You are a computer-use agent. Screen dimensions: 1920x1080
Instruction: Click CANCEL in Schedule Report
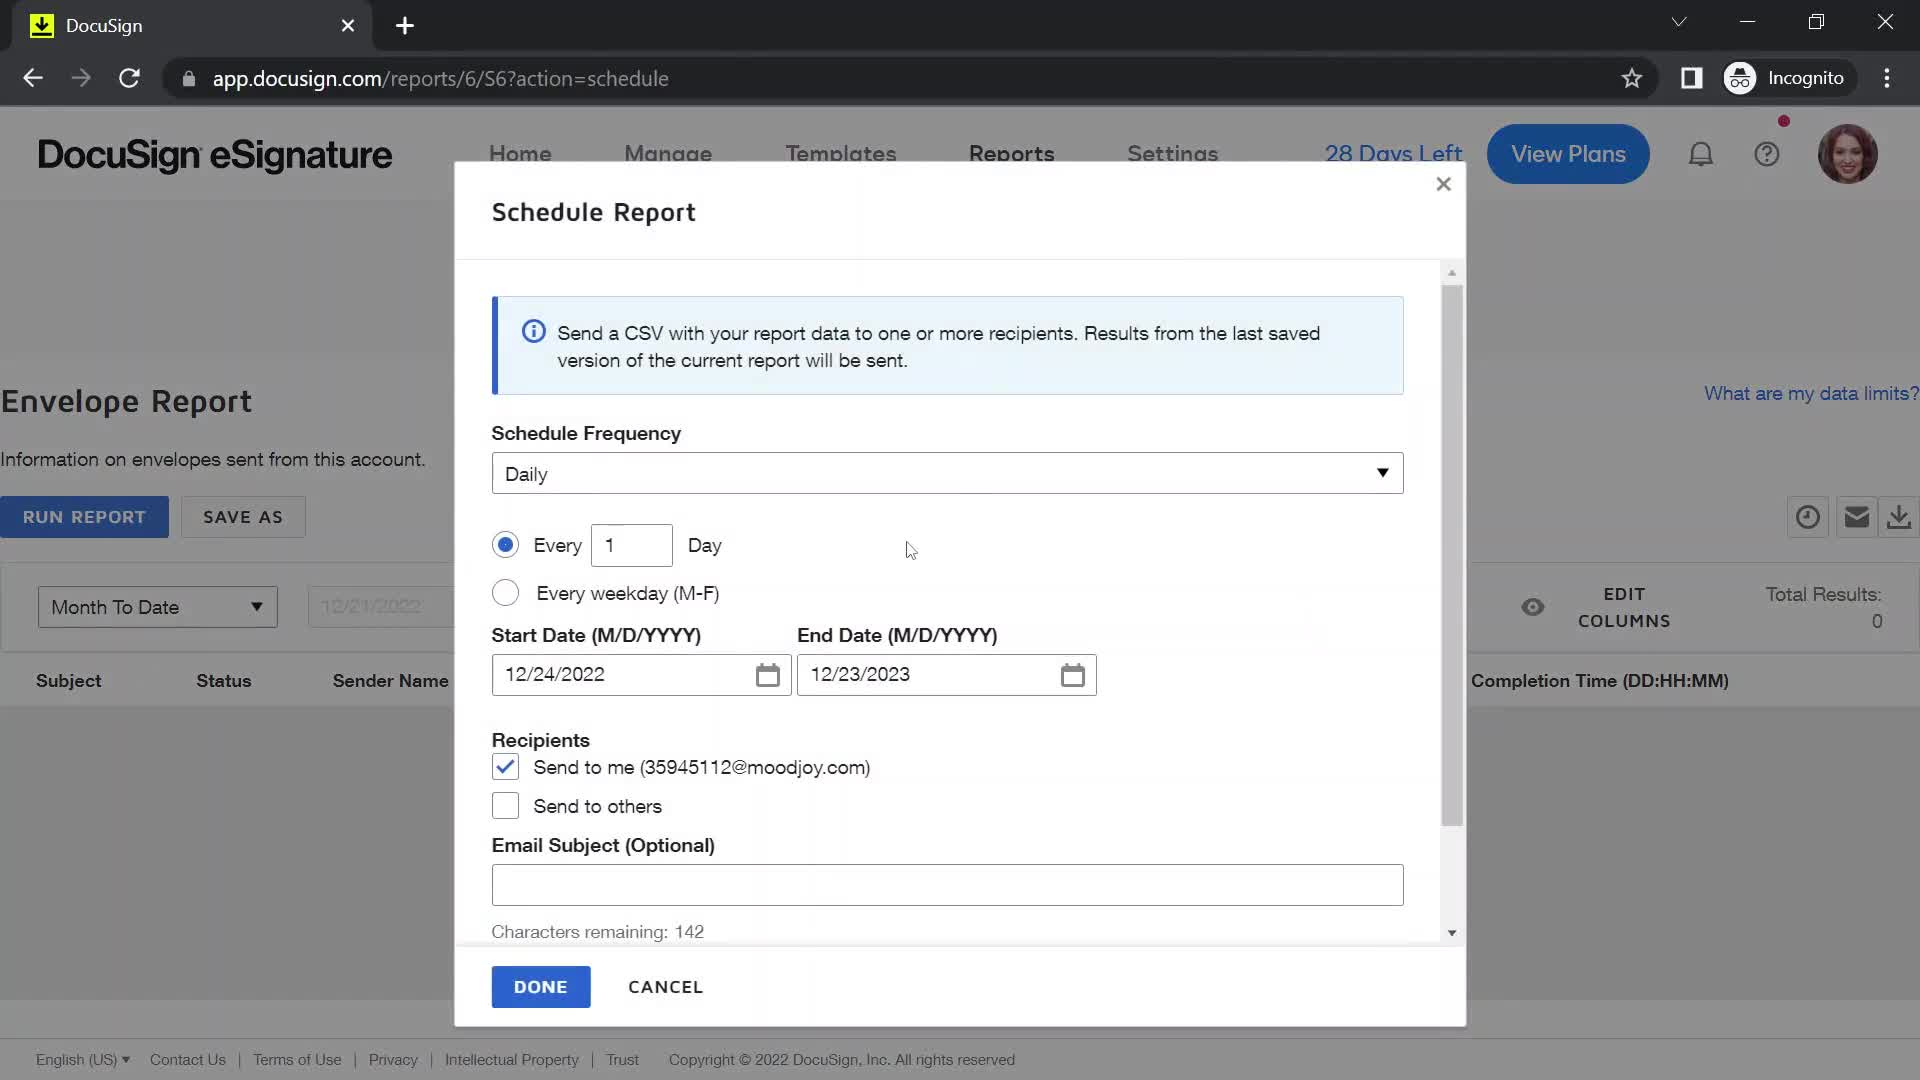coord(665,987)
